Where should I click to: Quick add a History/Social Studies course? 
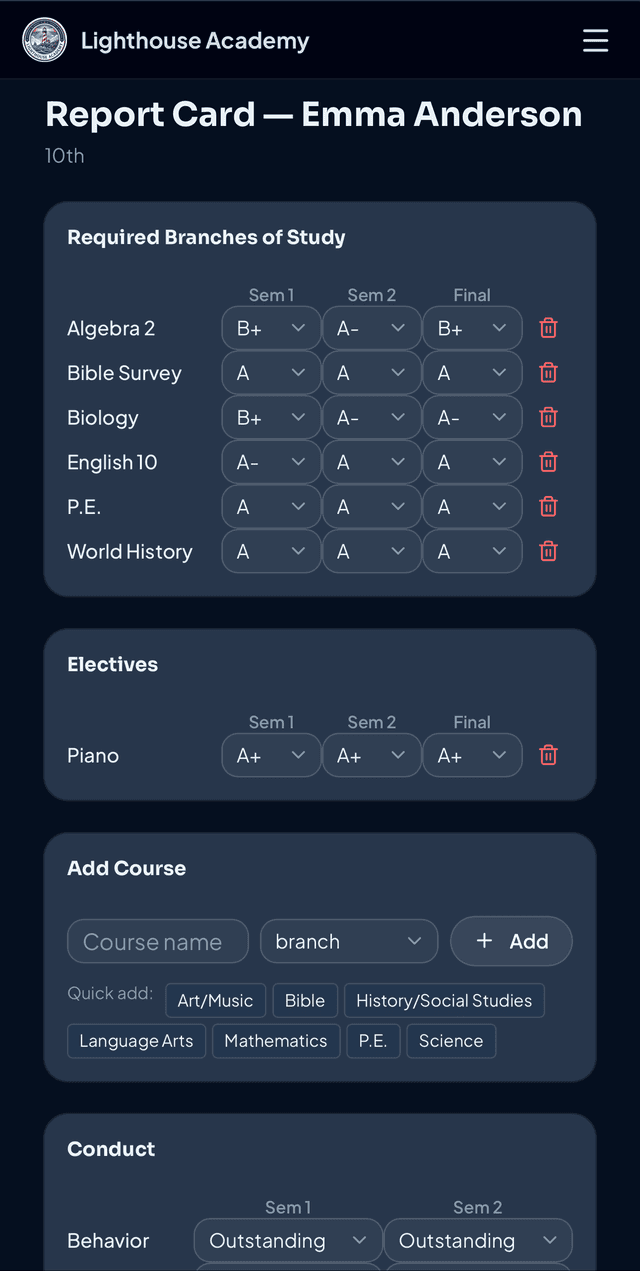pos(444,1000)
